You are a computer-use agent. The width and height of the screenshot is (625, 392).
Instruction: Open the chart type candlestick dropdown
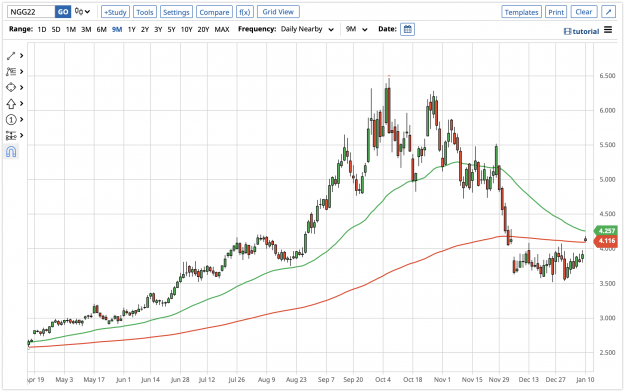(83, 12)
